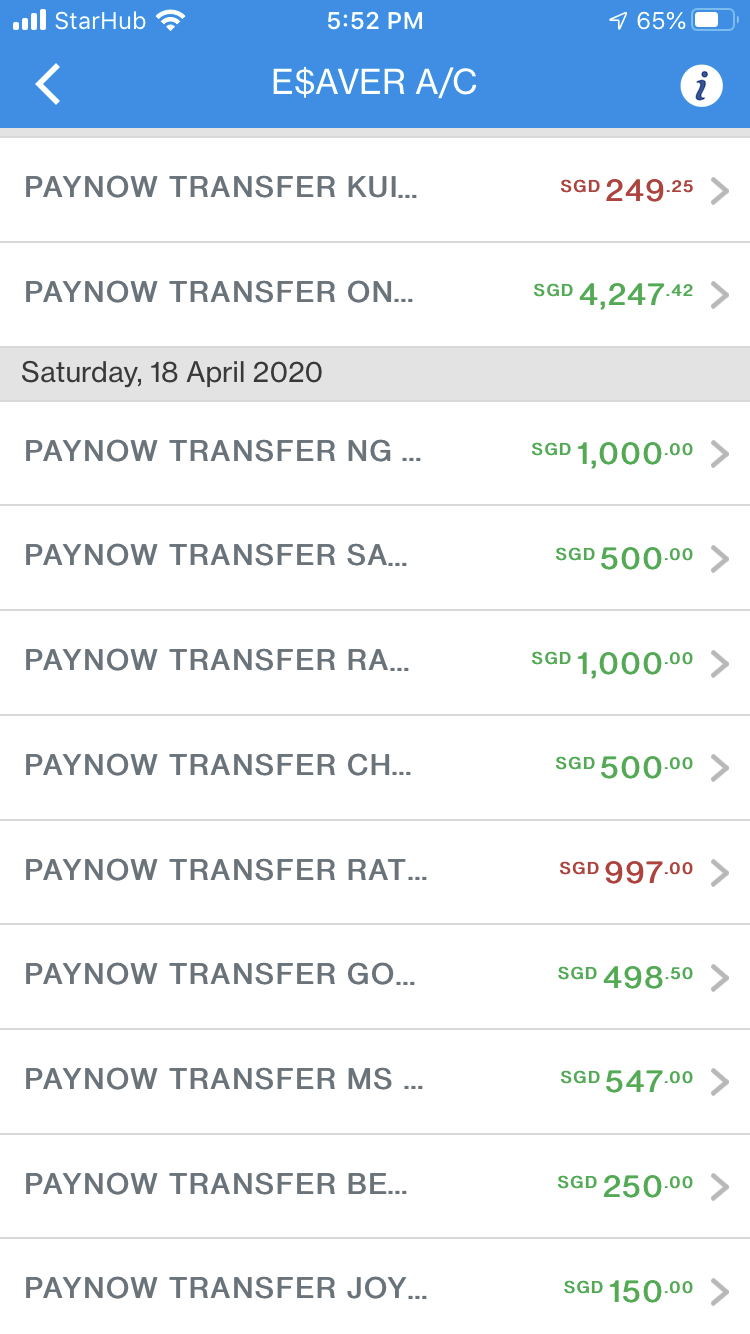The width and height of the screenshot is (750, 1334).
Task: Open PAYNOW TRANSFER KUI transaction
Action: [220, 188]
